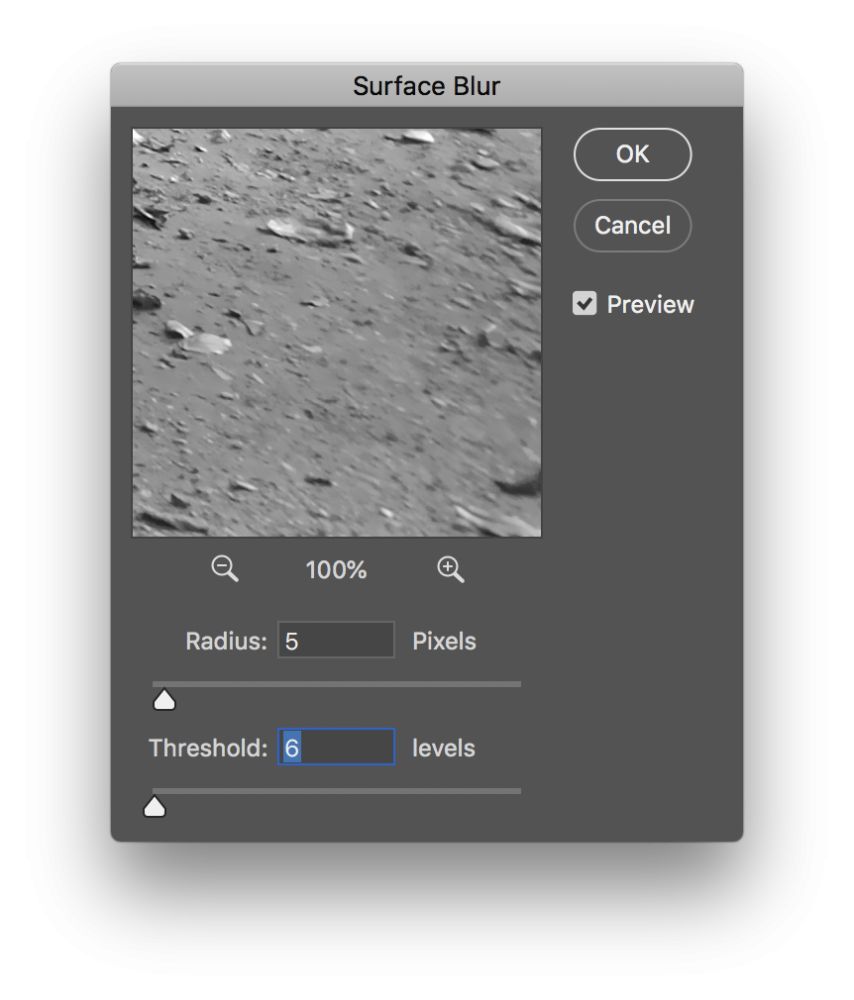The width and height of the screenshot is (854, 1000).
Task: Click the Threshold slider handle
Action: coord(154,807)
